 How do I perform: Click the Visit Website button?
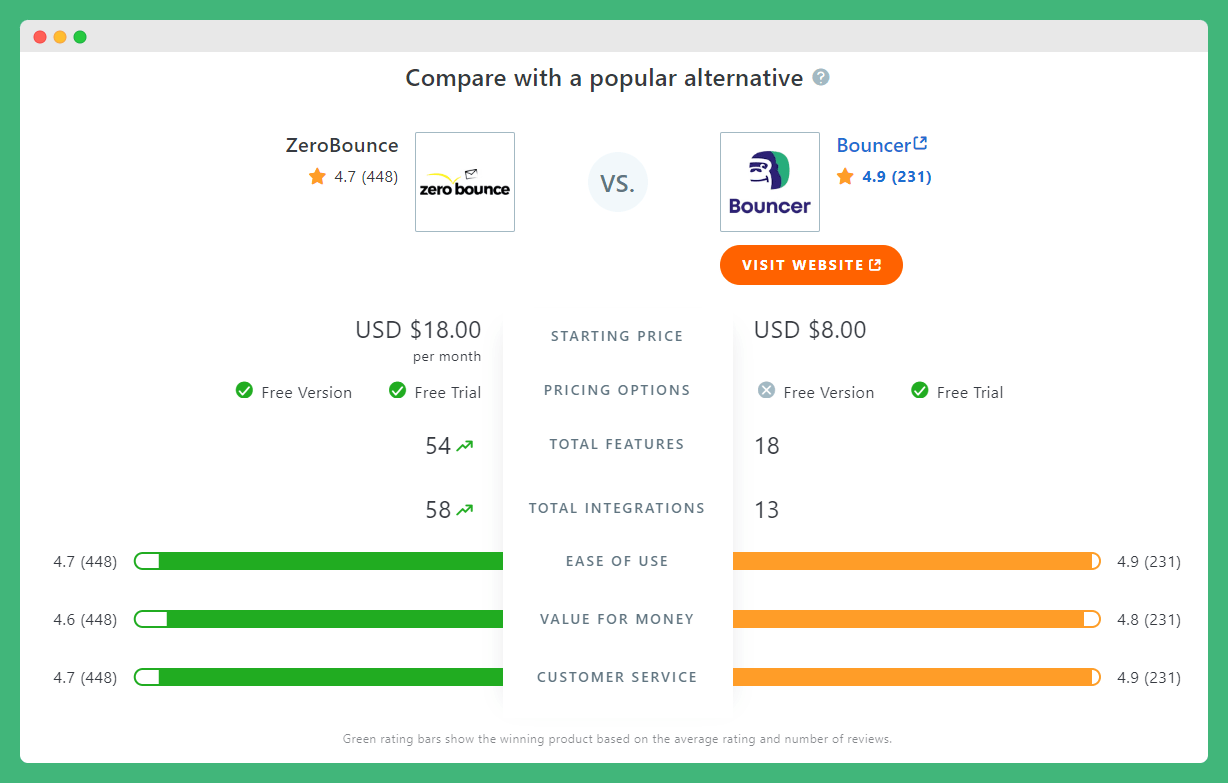coord(811,265)
